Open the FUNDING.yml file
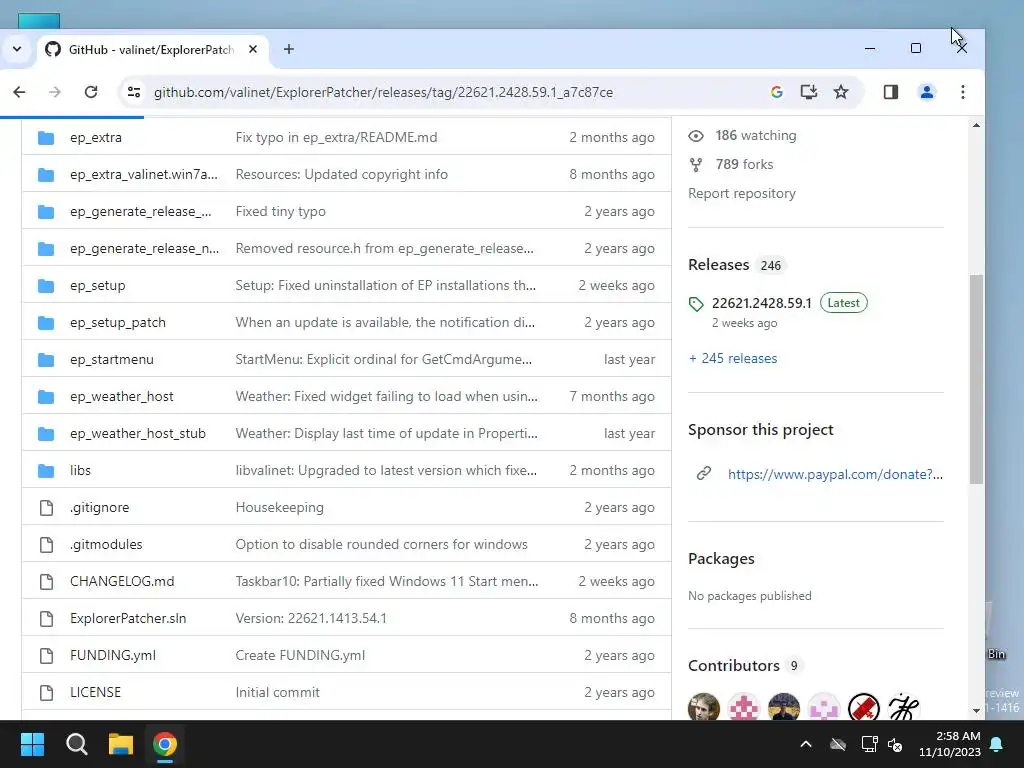 [113, 655]
